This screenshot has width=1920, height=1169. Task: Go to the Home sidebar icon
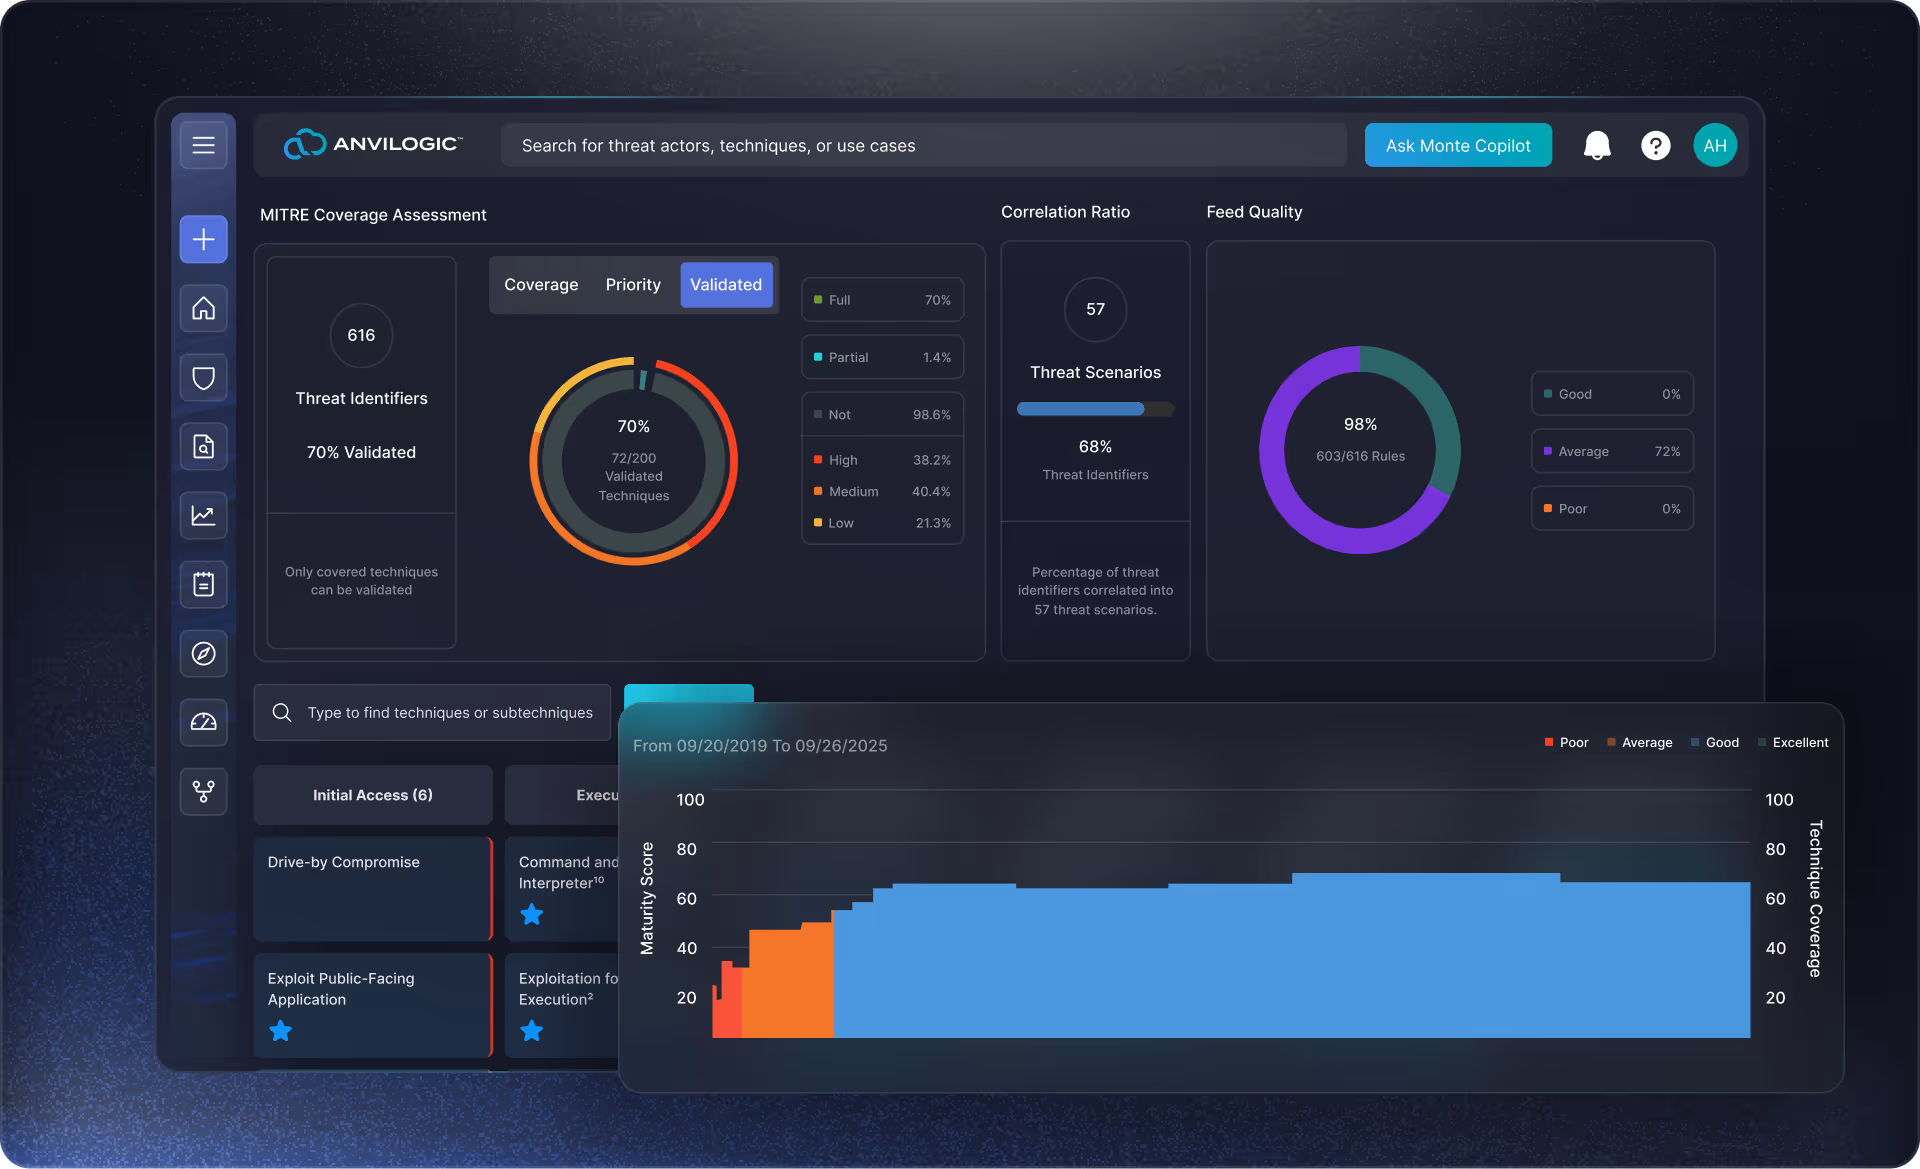point(203,308)
